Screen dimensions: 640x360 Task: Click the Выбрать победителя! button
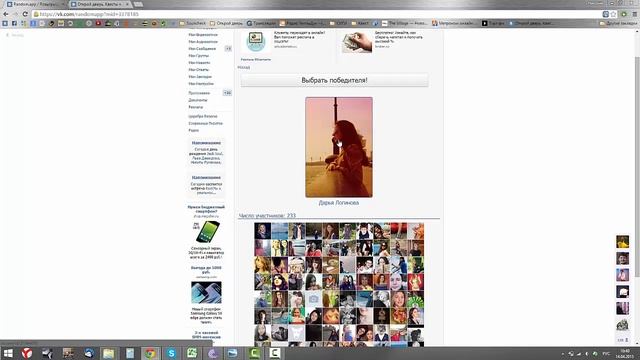pyautogui.click(x=334, y=80)
